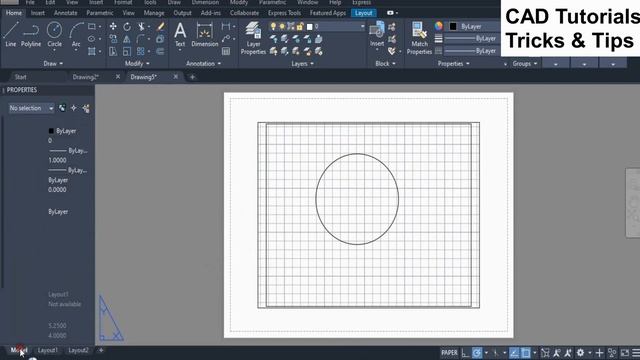Expand the Groups panel
This screenshot has width=640, height=360.
tap(525, 64)
